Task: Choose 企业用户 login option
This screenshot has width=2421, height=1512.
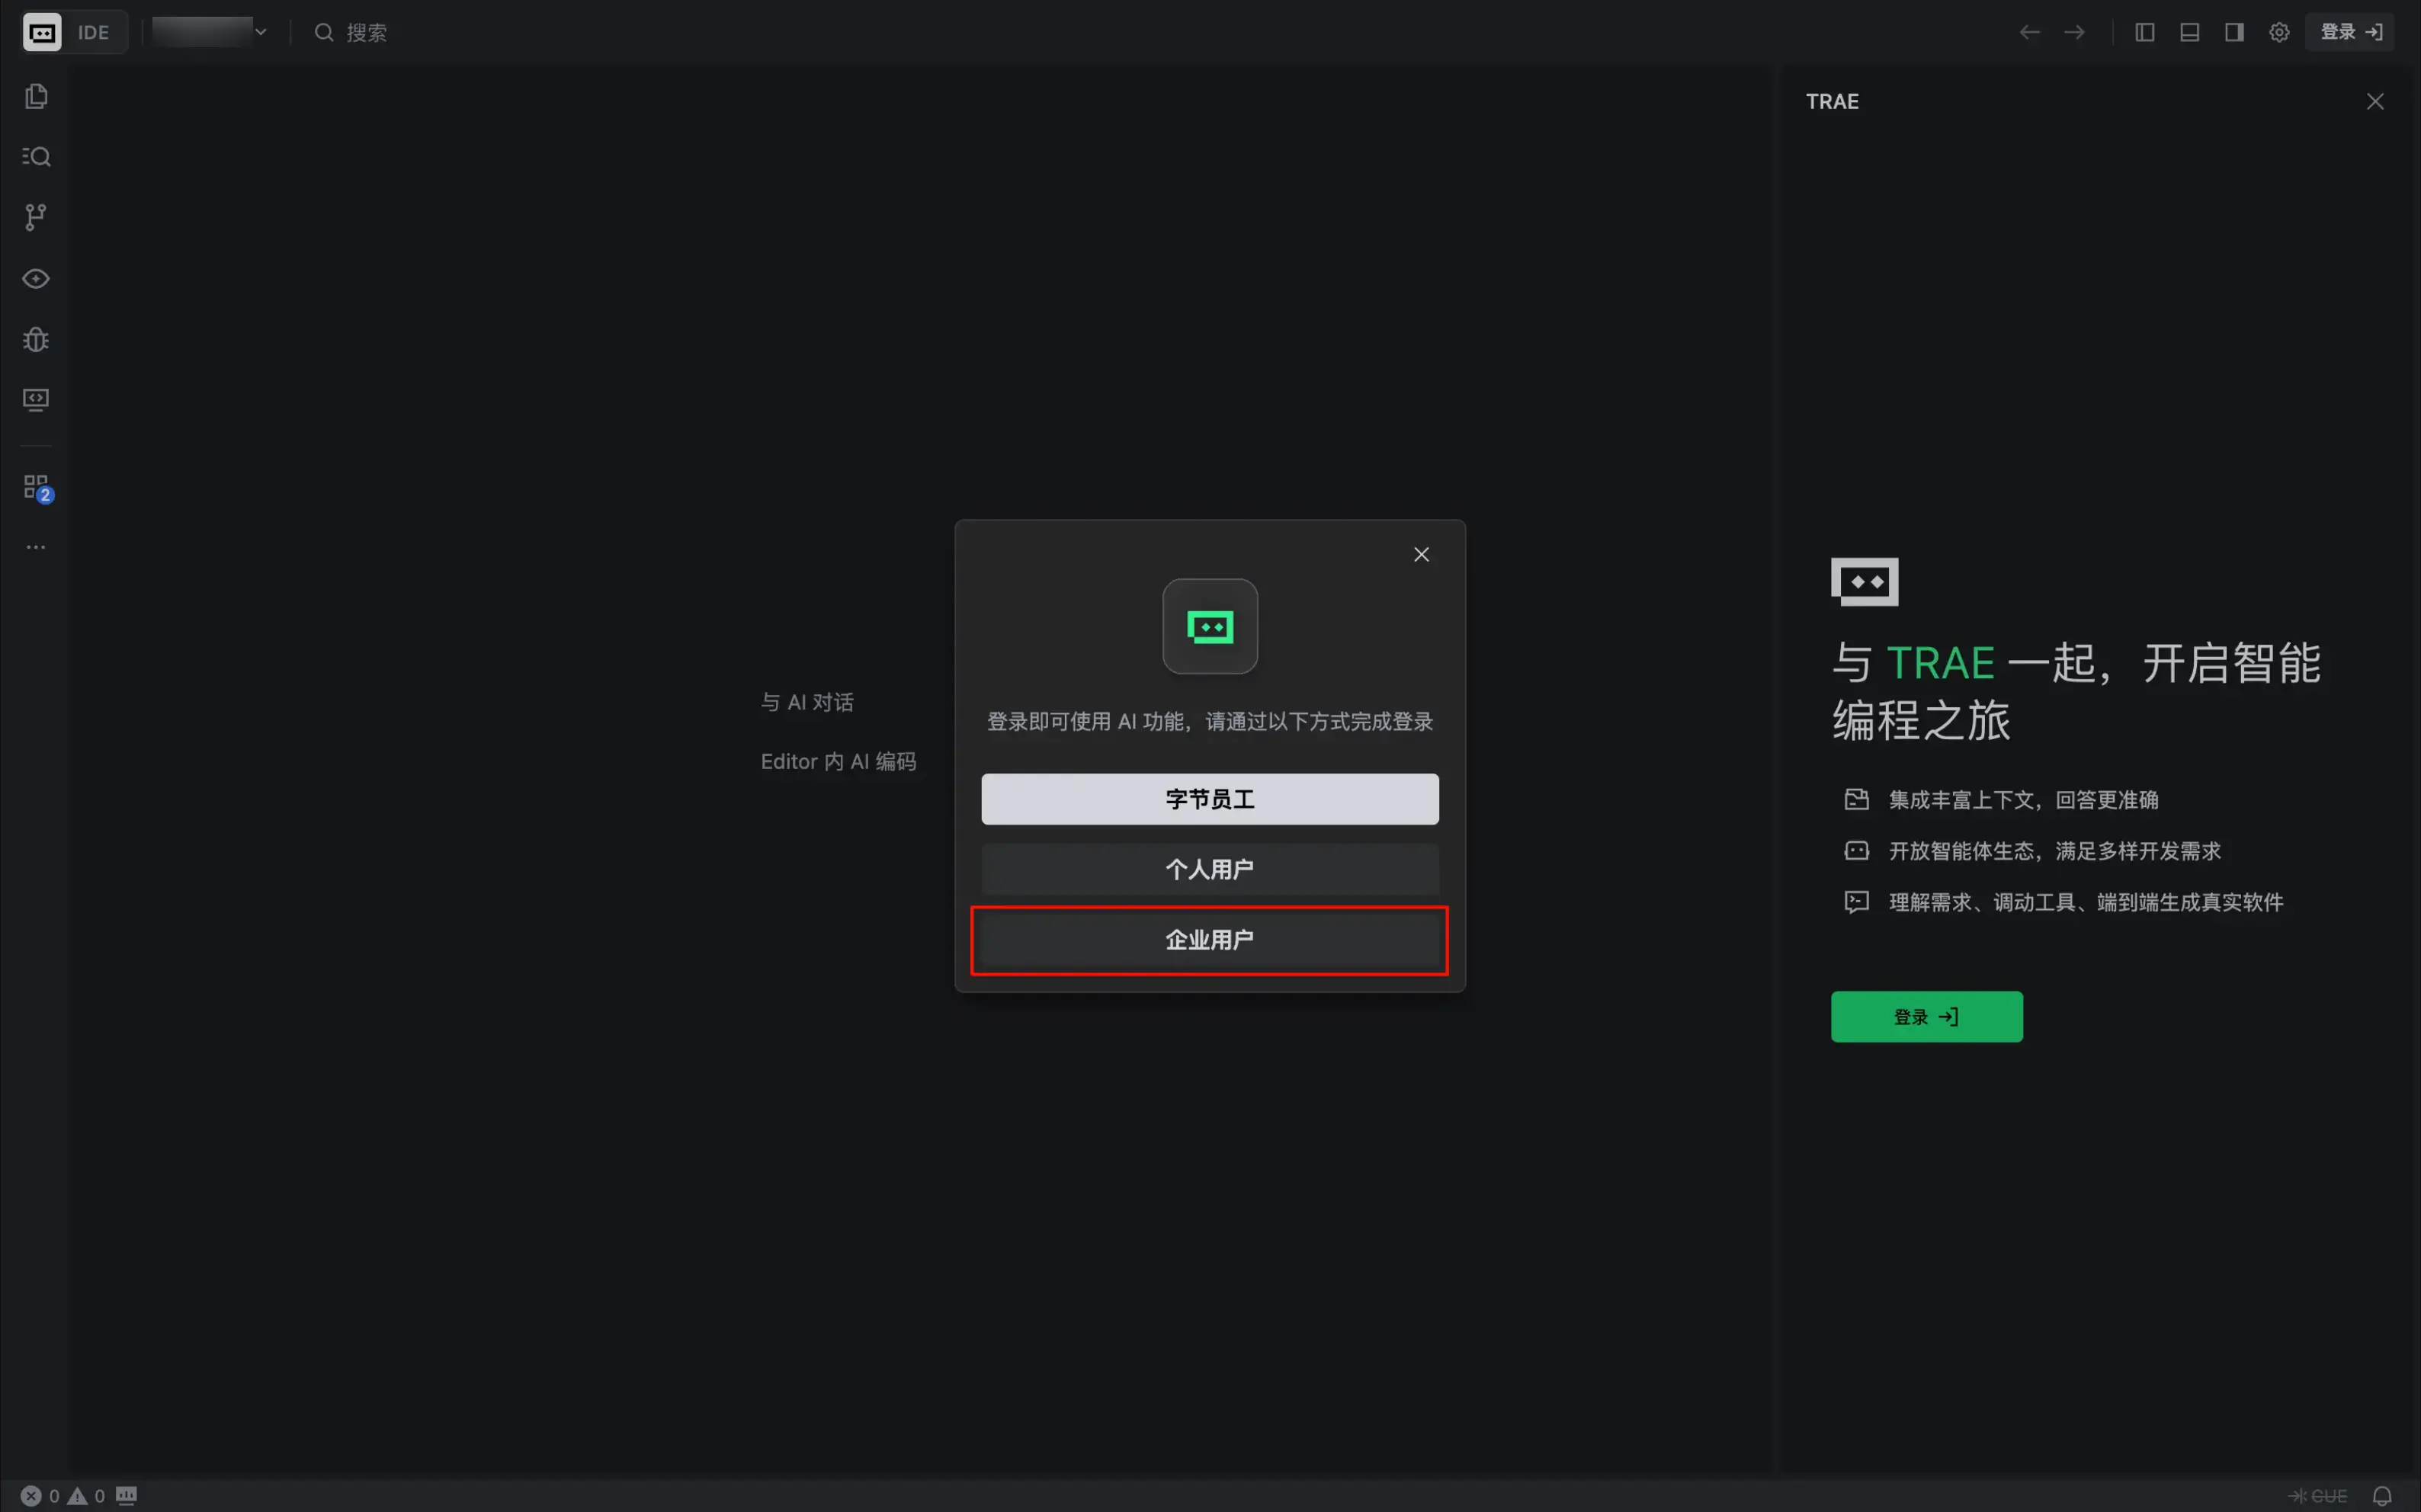Action: pyautogui.click(x=1210, y=940)
